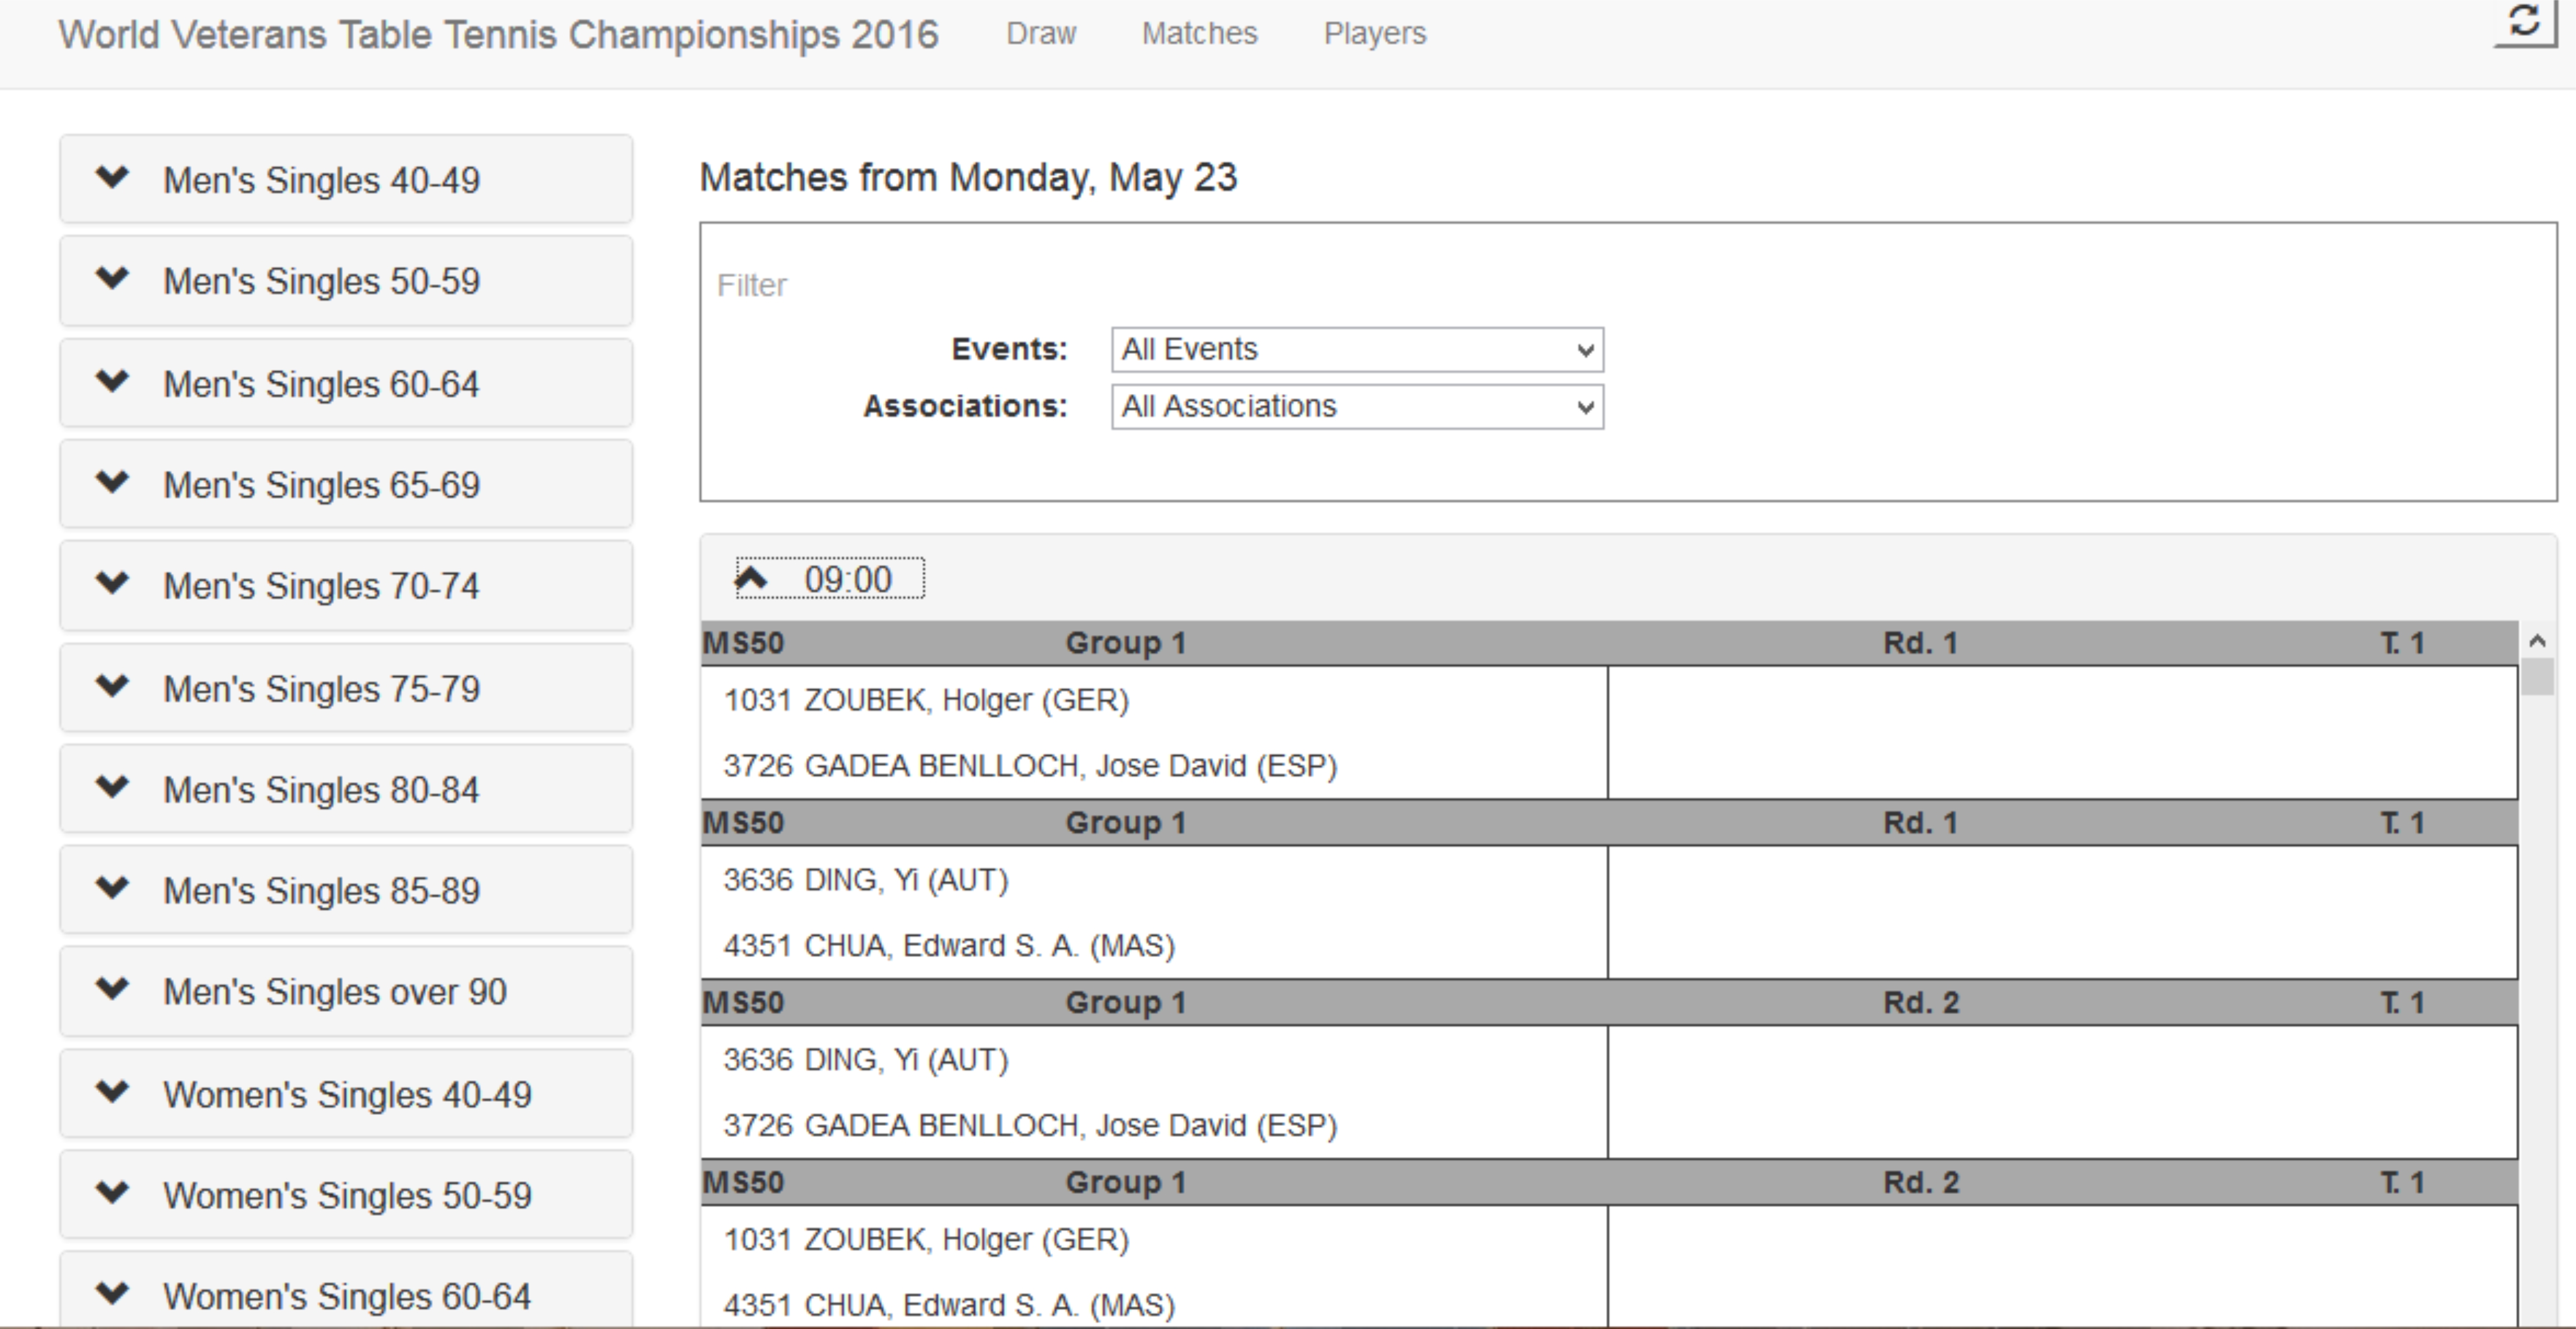Open Women's Singles 40-49 panel label

pos(347,1096)
